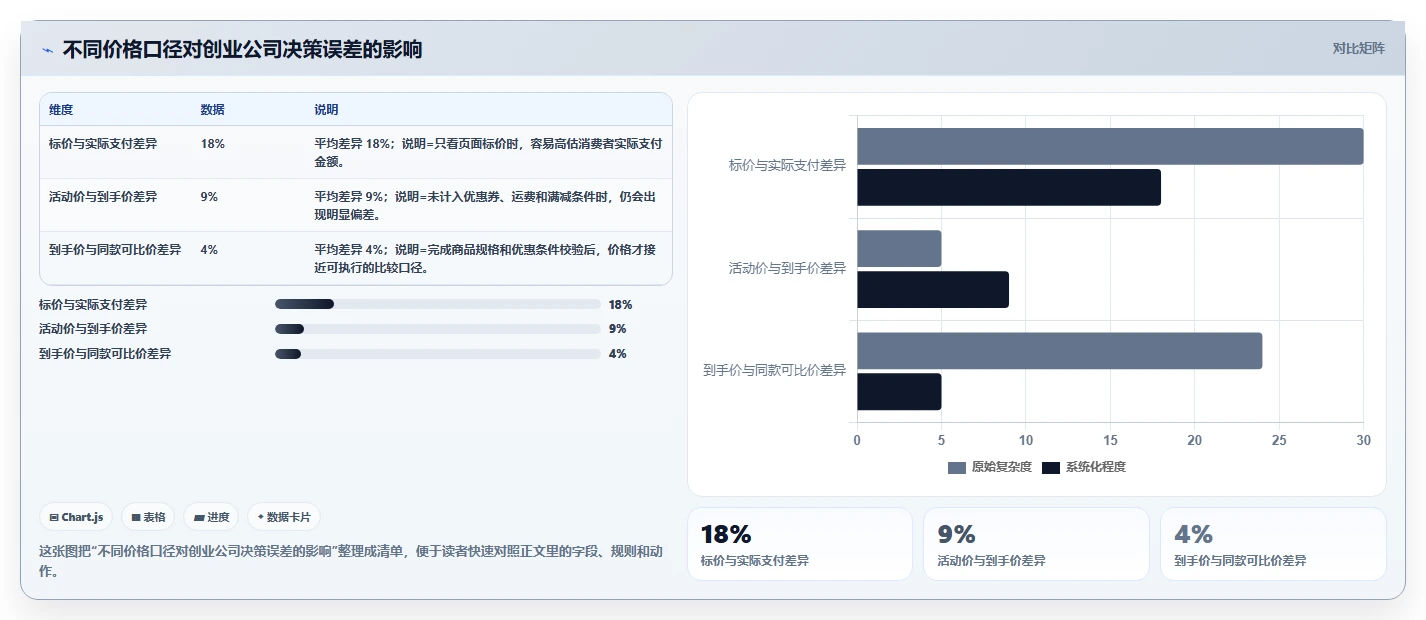
Task: Click progress bar for 到手价与同款可比价差异
Action: coord(438,354)
